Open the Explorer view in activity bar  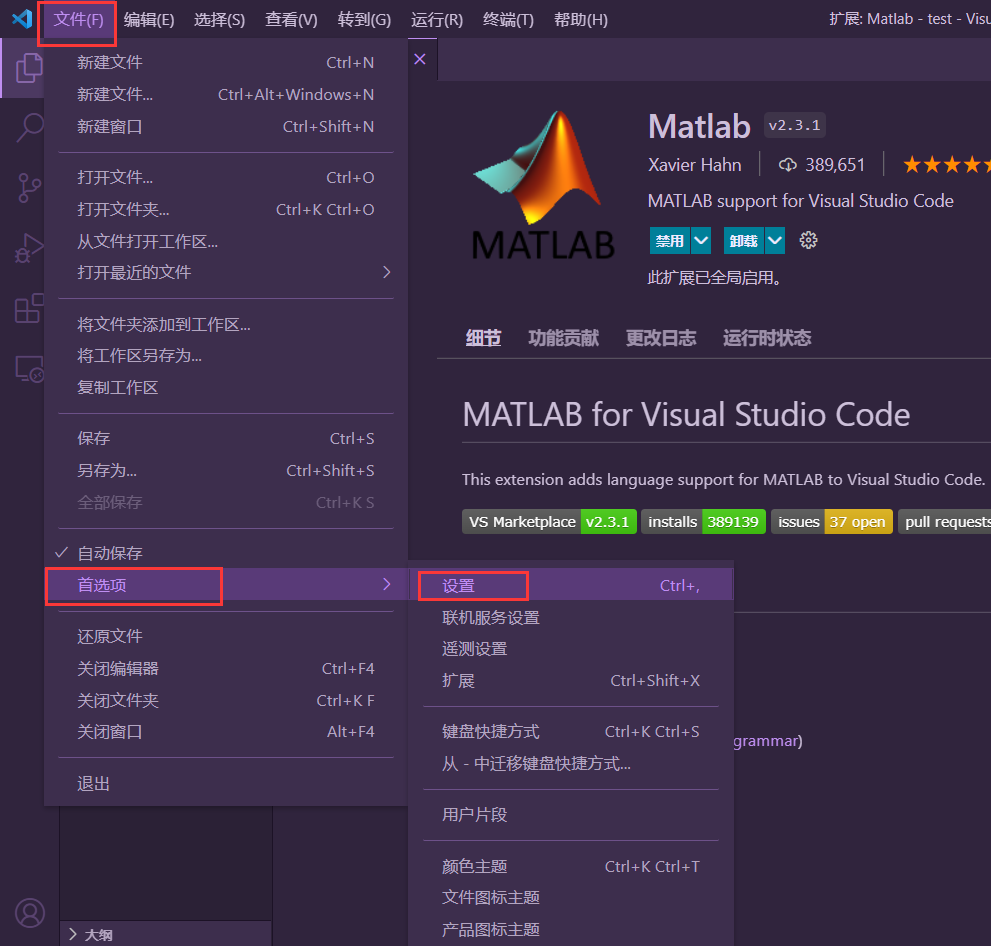(x=28, y=68)
